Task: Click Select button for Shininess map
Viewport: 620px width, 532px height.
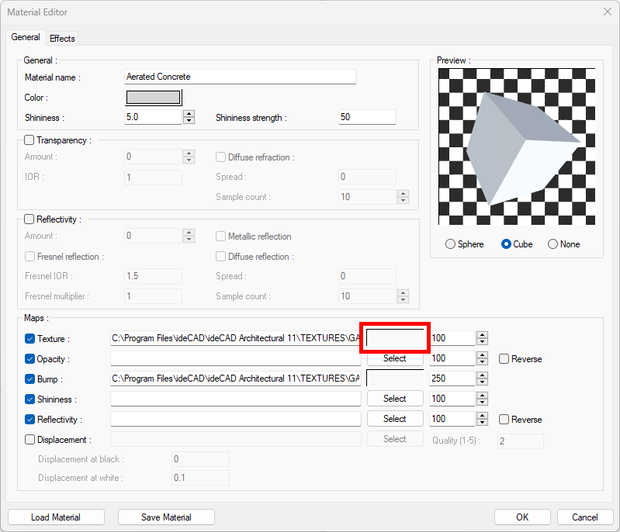Action: (x=394, y=399)
